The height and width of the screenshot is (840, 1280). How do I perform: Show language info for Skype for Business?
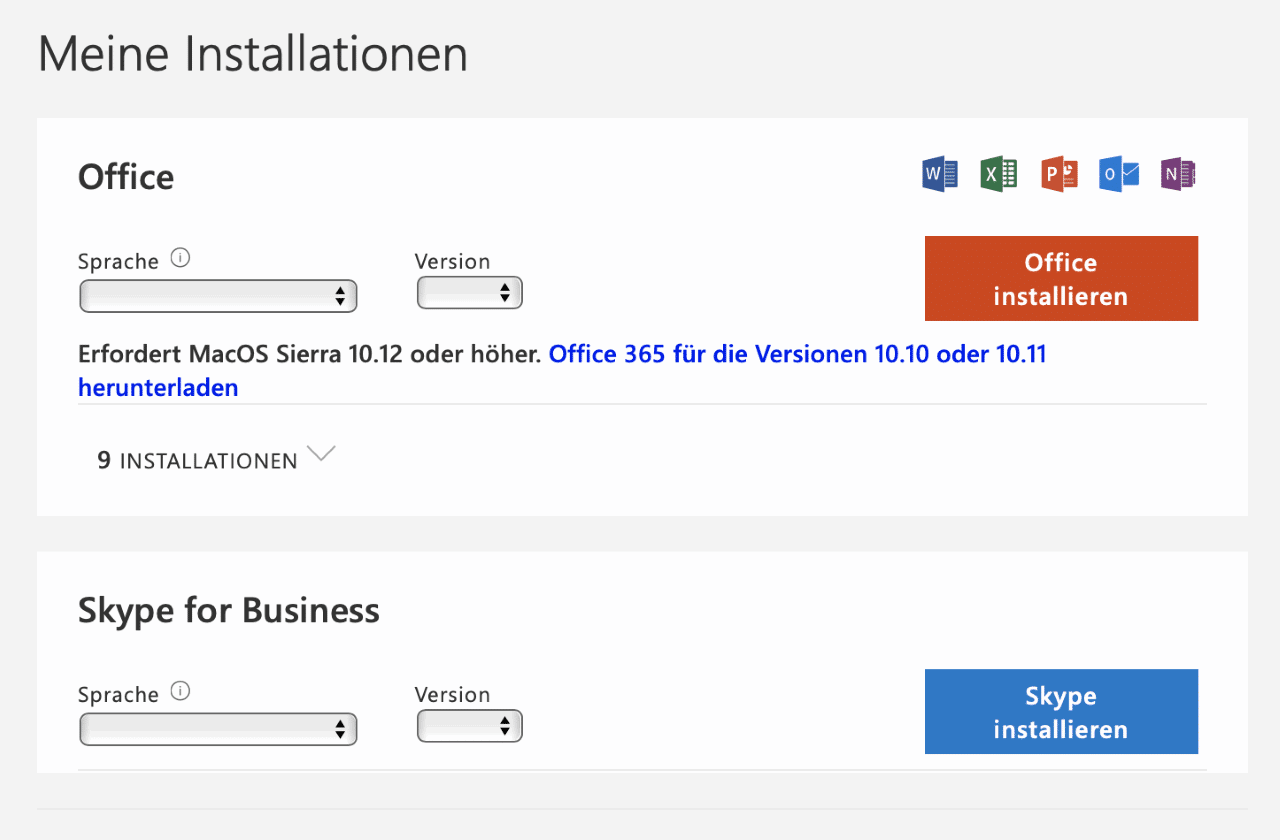(x=180, y=691)
